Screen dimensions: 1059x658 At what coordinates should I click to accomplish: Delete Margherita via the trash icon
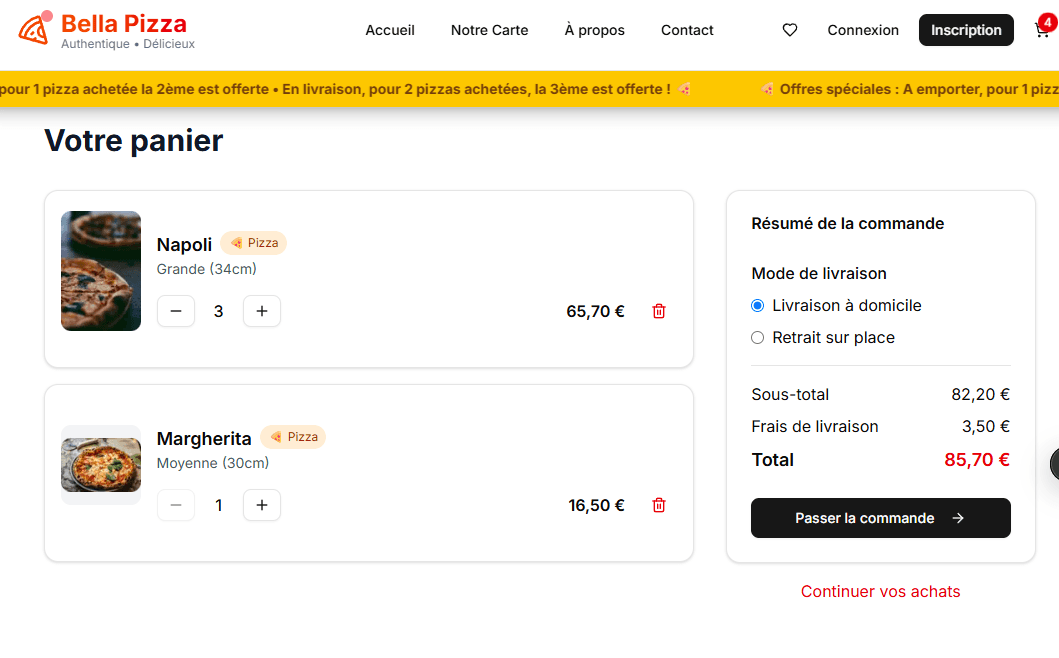click(659, 505)
